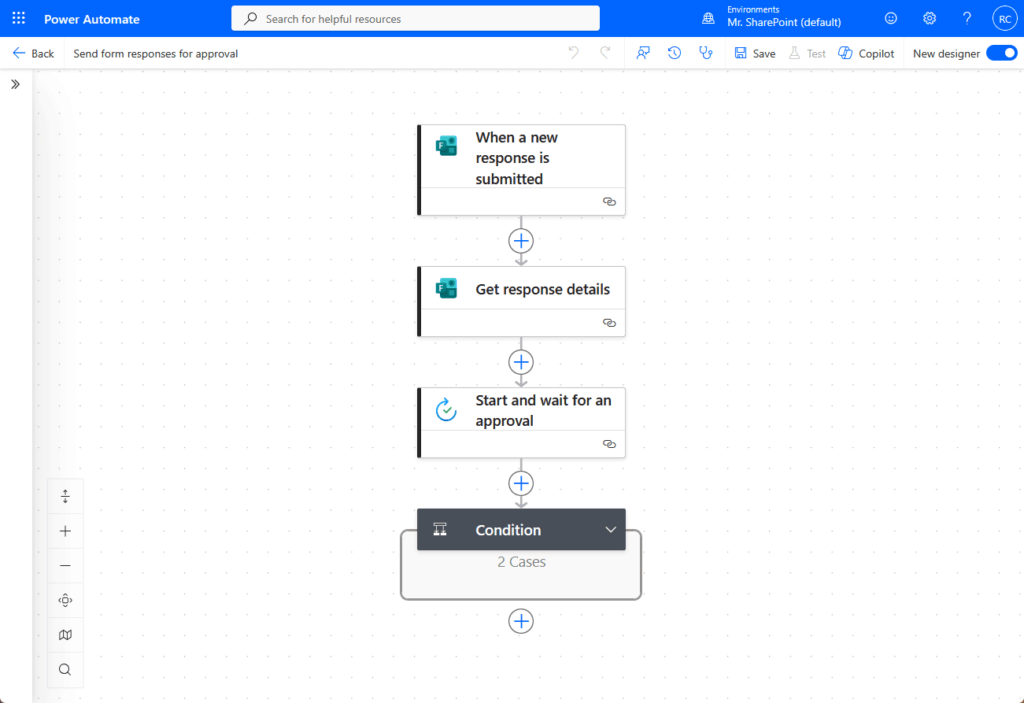The width and height of the screenshot is (1024, 703).
Task: Open version history clock icon
Action: tap(675, 53)
